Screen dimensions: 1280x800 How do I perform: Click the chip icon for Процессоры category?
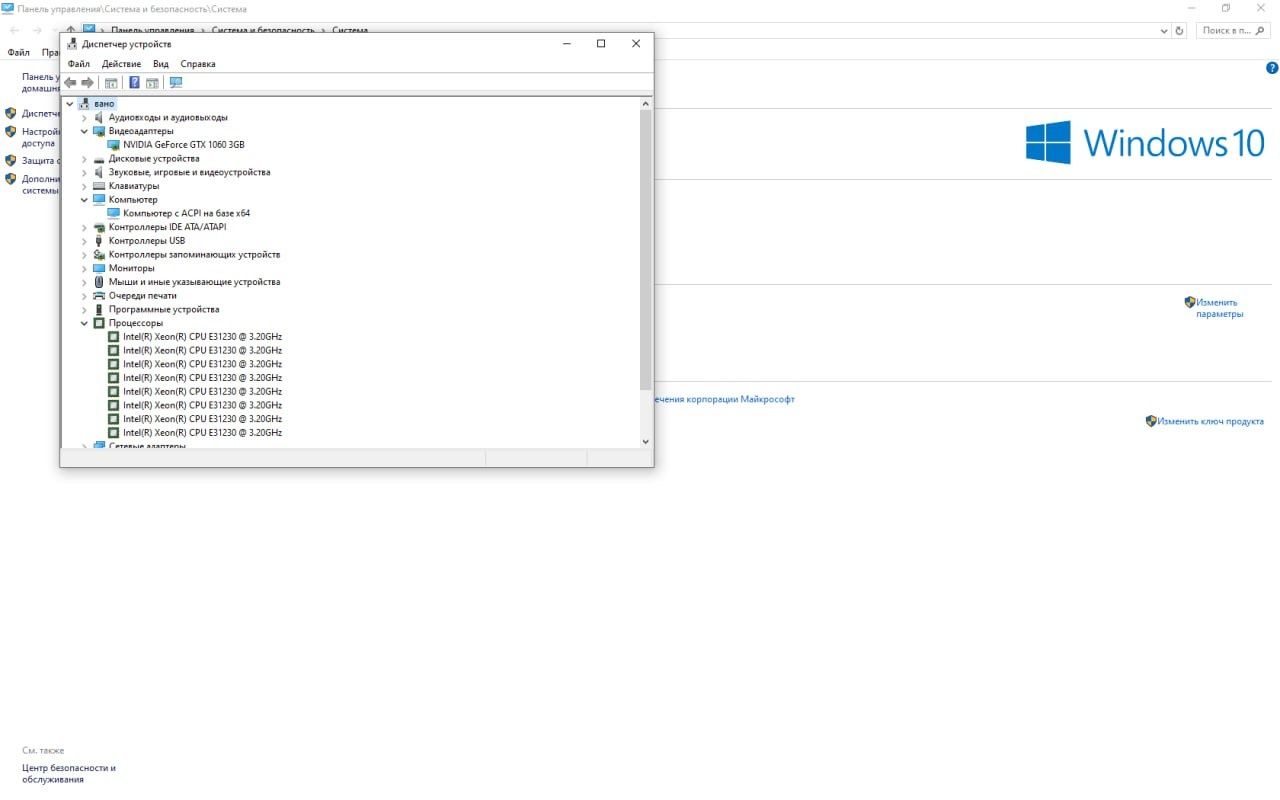click(99, 323)
